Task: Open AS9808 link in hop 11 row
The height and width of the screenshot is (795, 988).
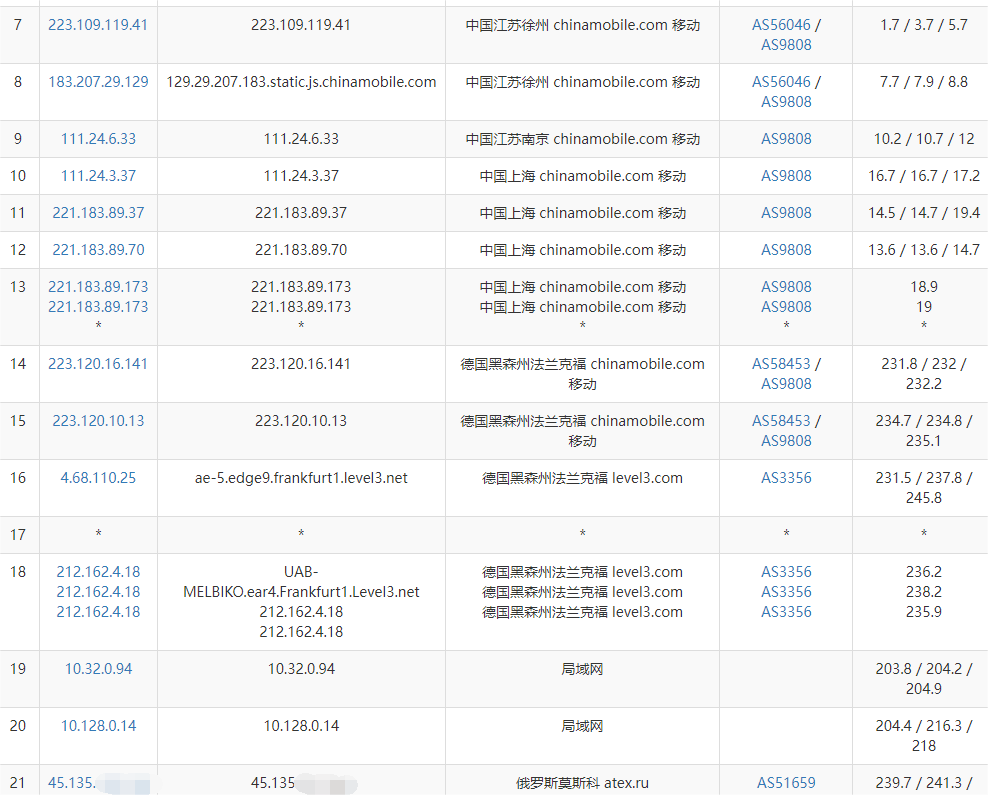Action: (x=786, y=213)
